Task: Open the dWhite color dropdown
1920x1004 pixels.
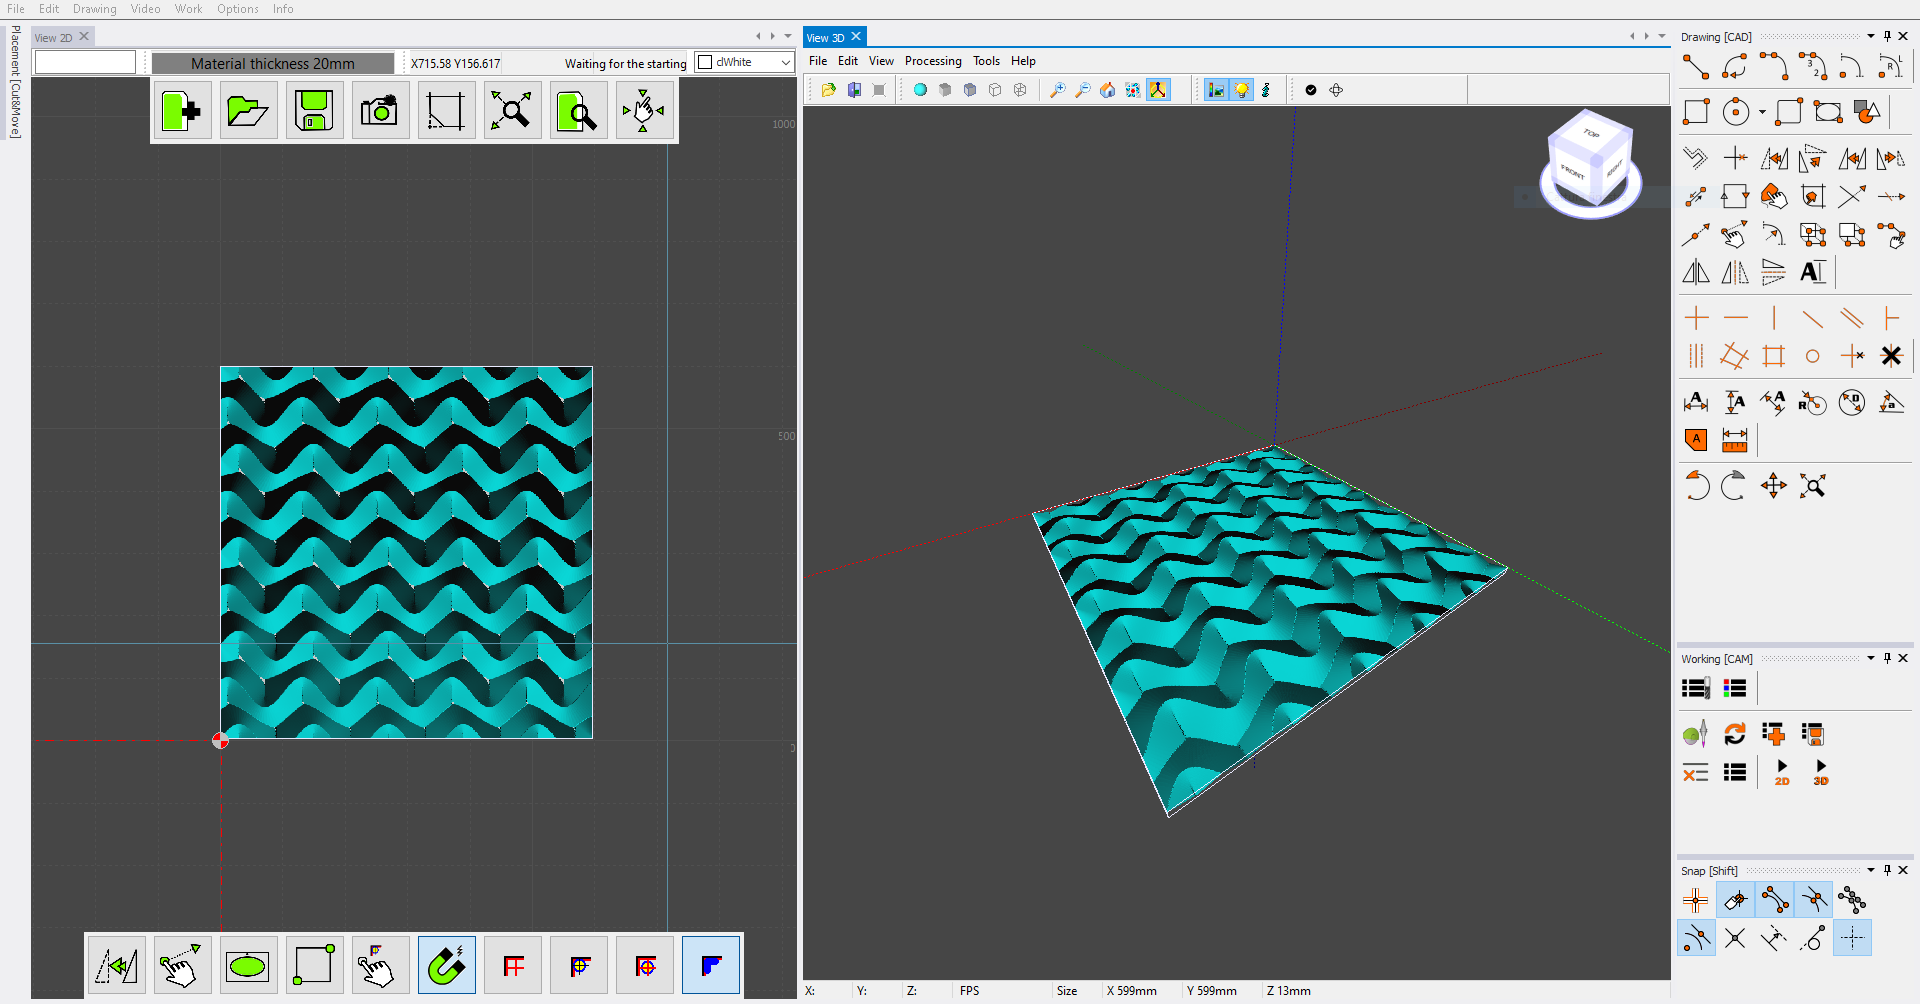Action: [x=786, y=63]
